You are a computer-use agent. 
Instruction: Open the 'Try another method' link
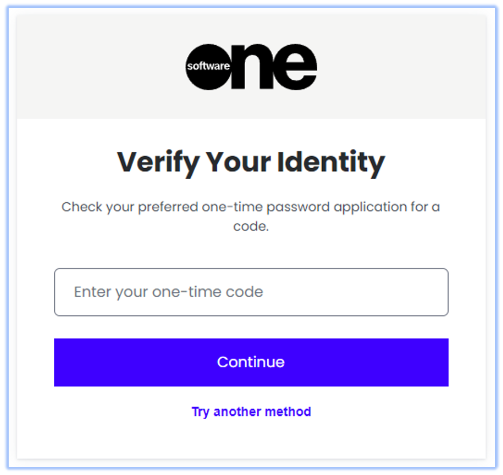click(x=251, y=412)
